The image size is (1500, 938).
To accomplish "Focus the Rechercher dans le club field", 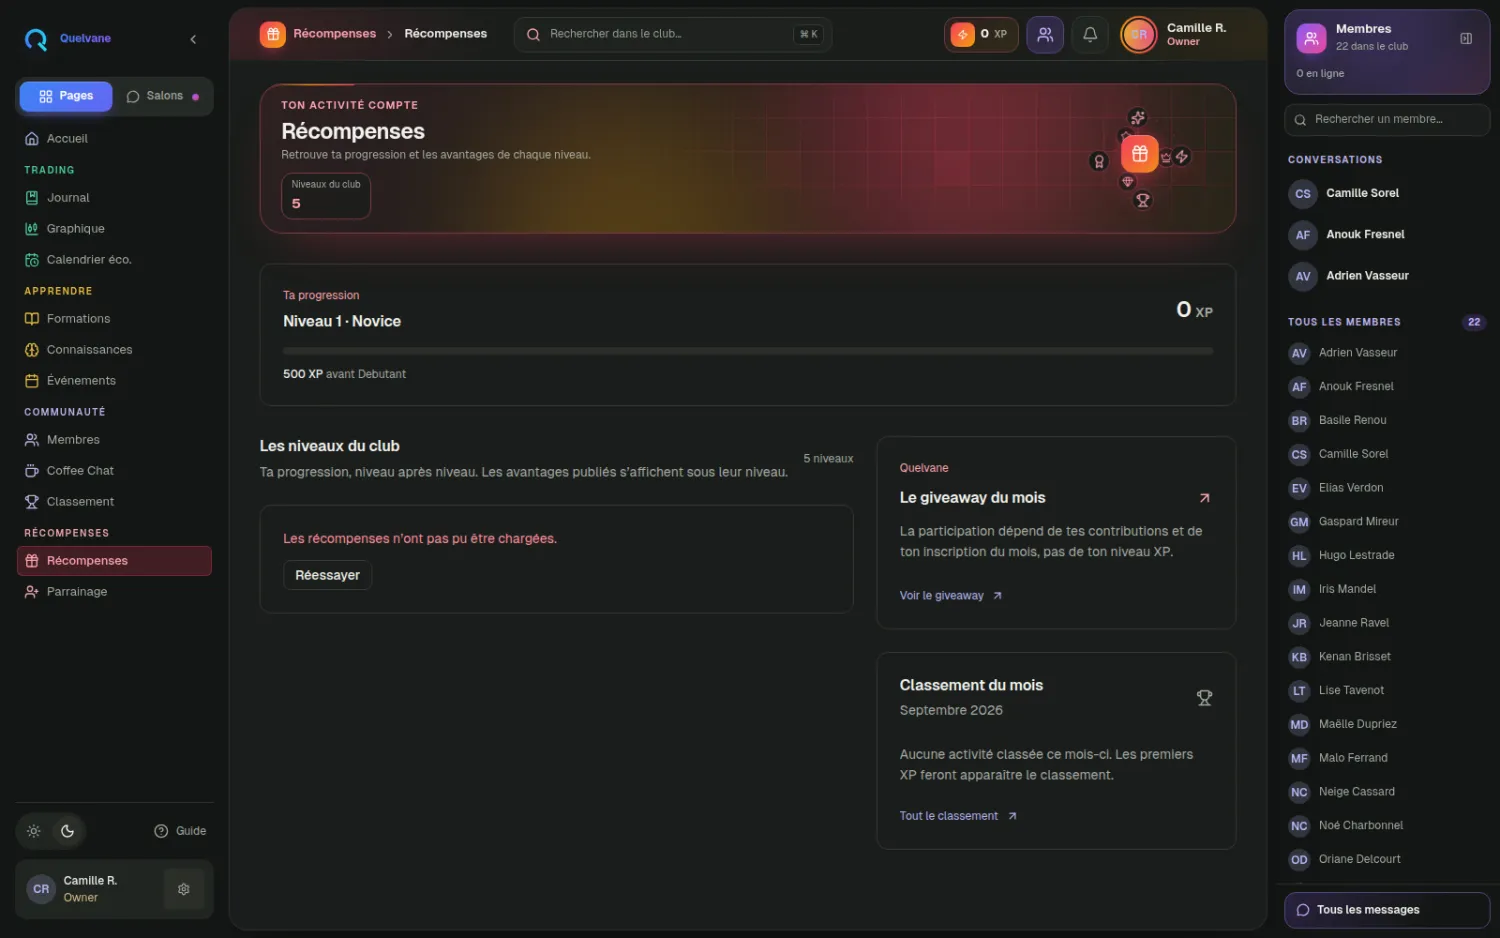I will 672,34.
